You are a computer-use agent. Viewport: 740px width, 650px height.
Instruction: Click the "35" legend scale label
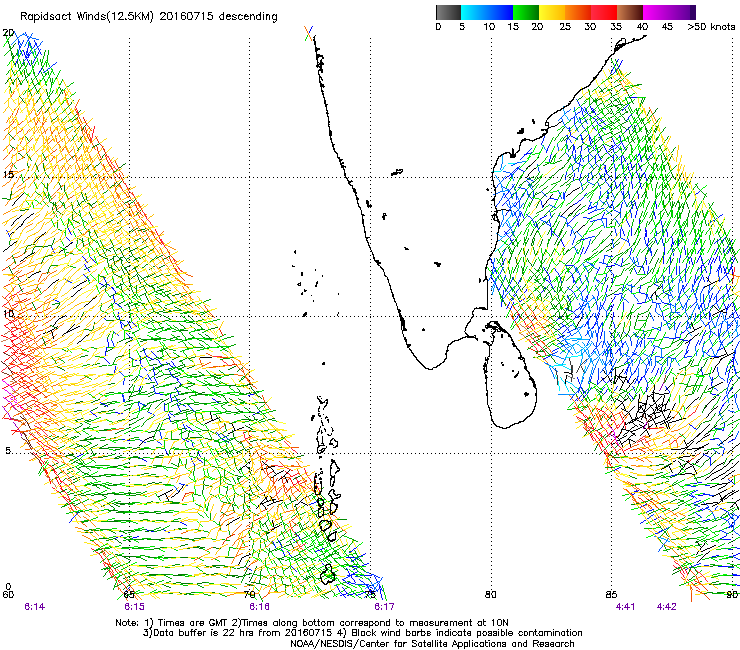[x=616, y=27]
